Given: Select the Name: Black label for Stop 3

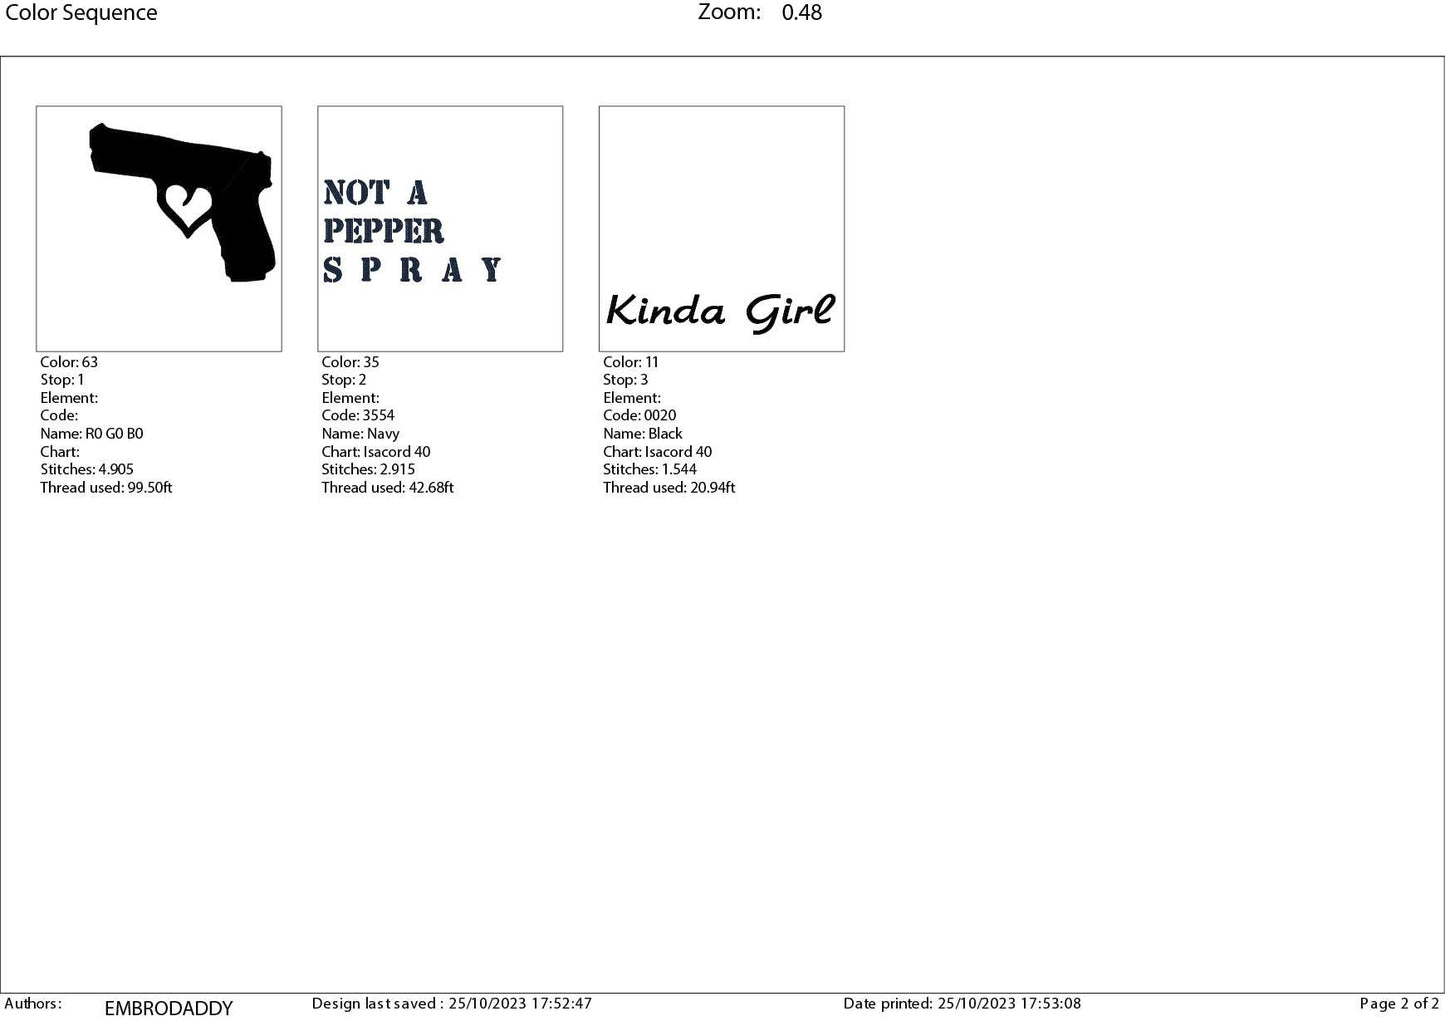Looking at the screenshot, I should (x=642, y=433).
